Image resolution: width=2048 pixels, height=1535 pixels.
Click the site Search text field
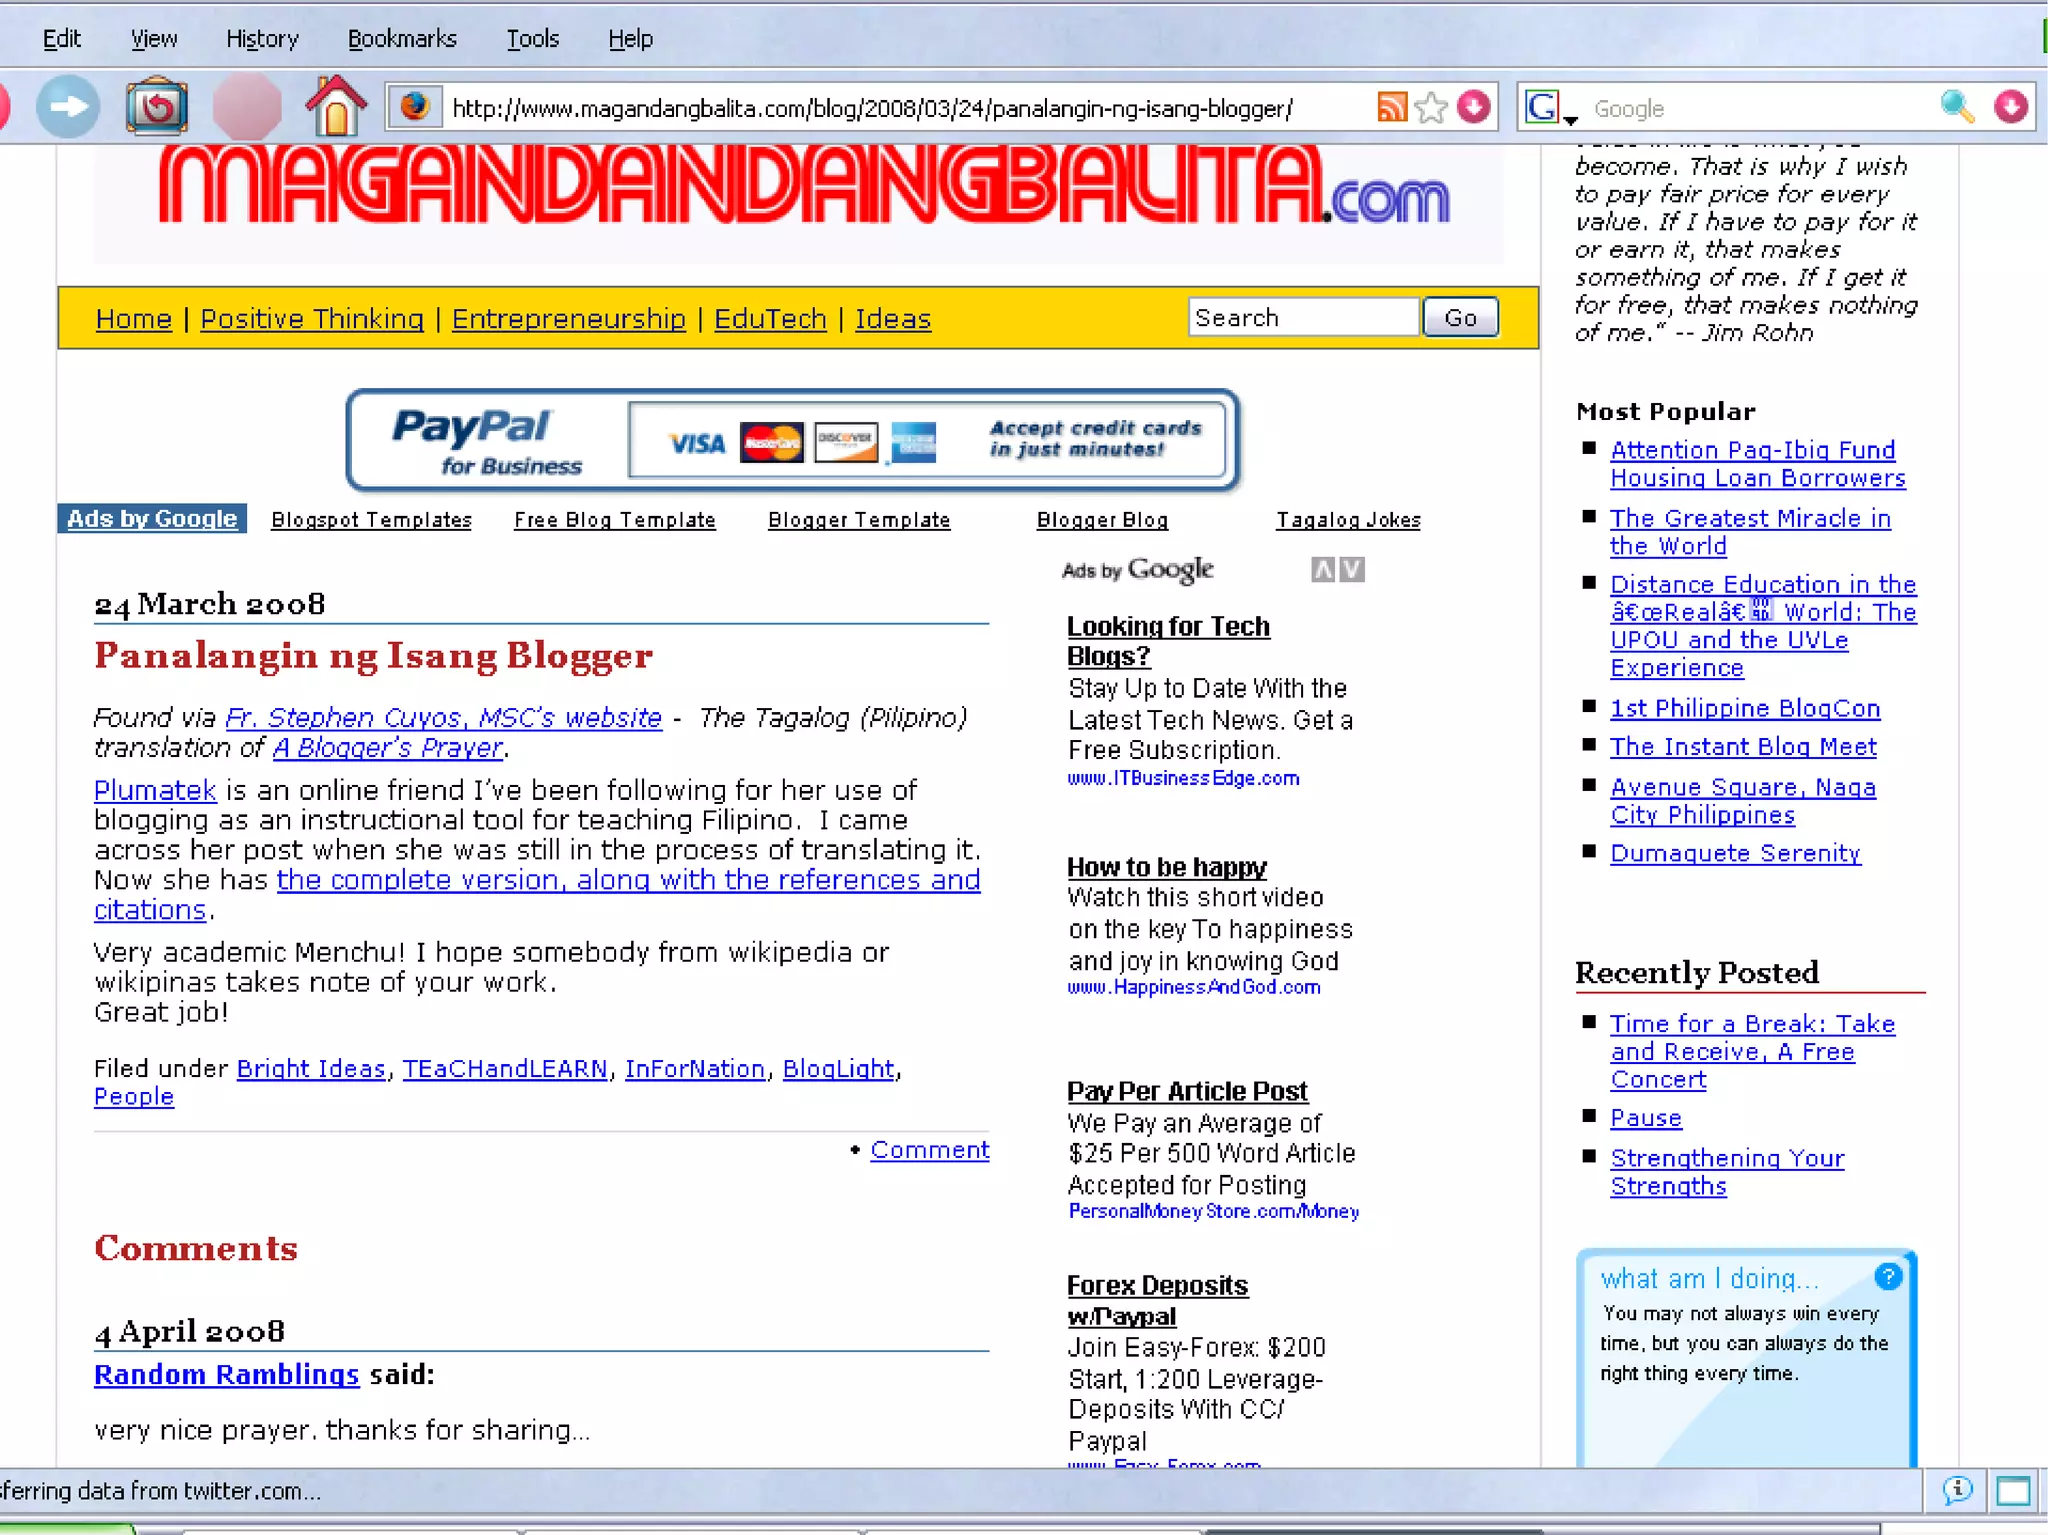(x=1302, y=318)
